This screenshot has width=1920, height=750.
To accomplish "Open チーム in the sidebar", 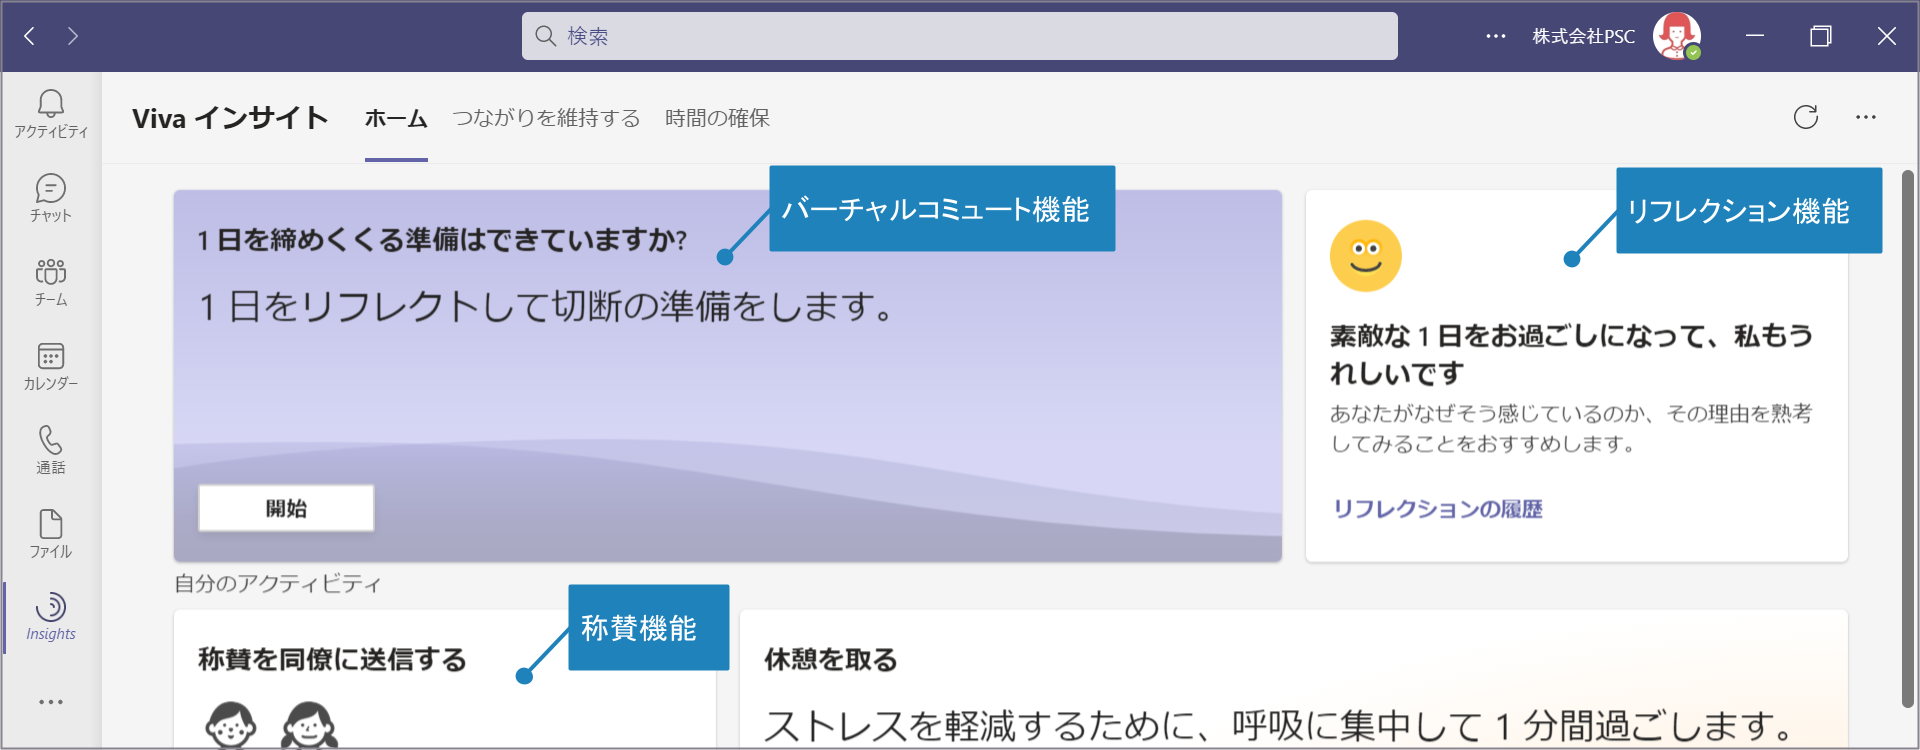I will (51, 281).
